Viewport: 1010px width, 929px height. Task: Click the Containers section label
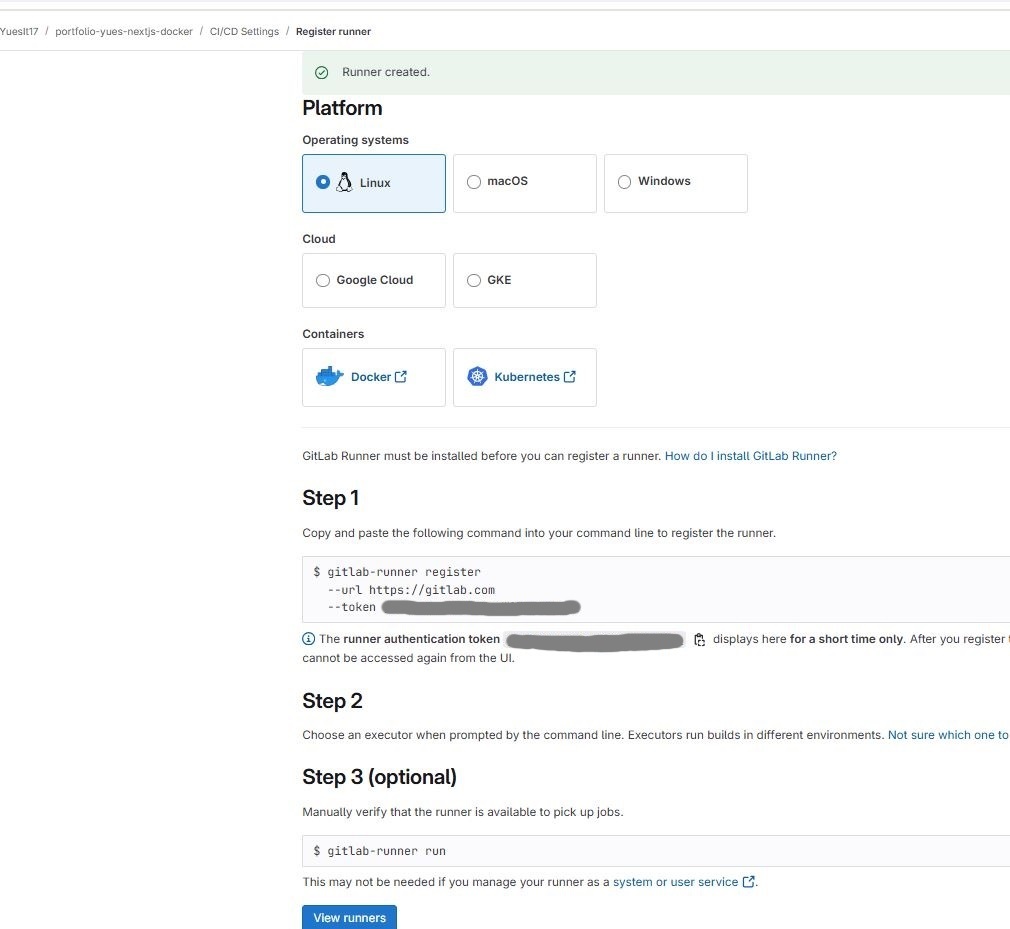coord(333,334)
